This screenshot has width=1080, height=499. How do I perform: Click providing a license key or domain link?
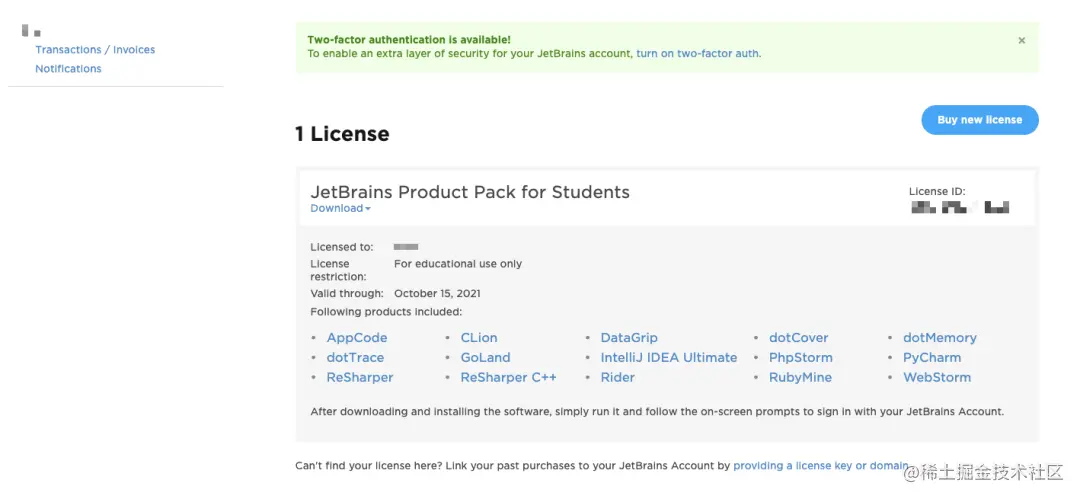[x=820, y=466]
